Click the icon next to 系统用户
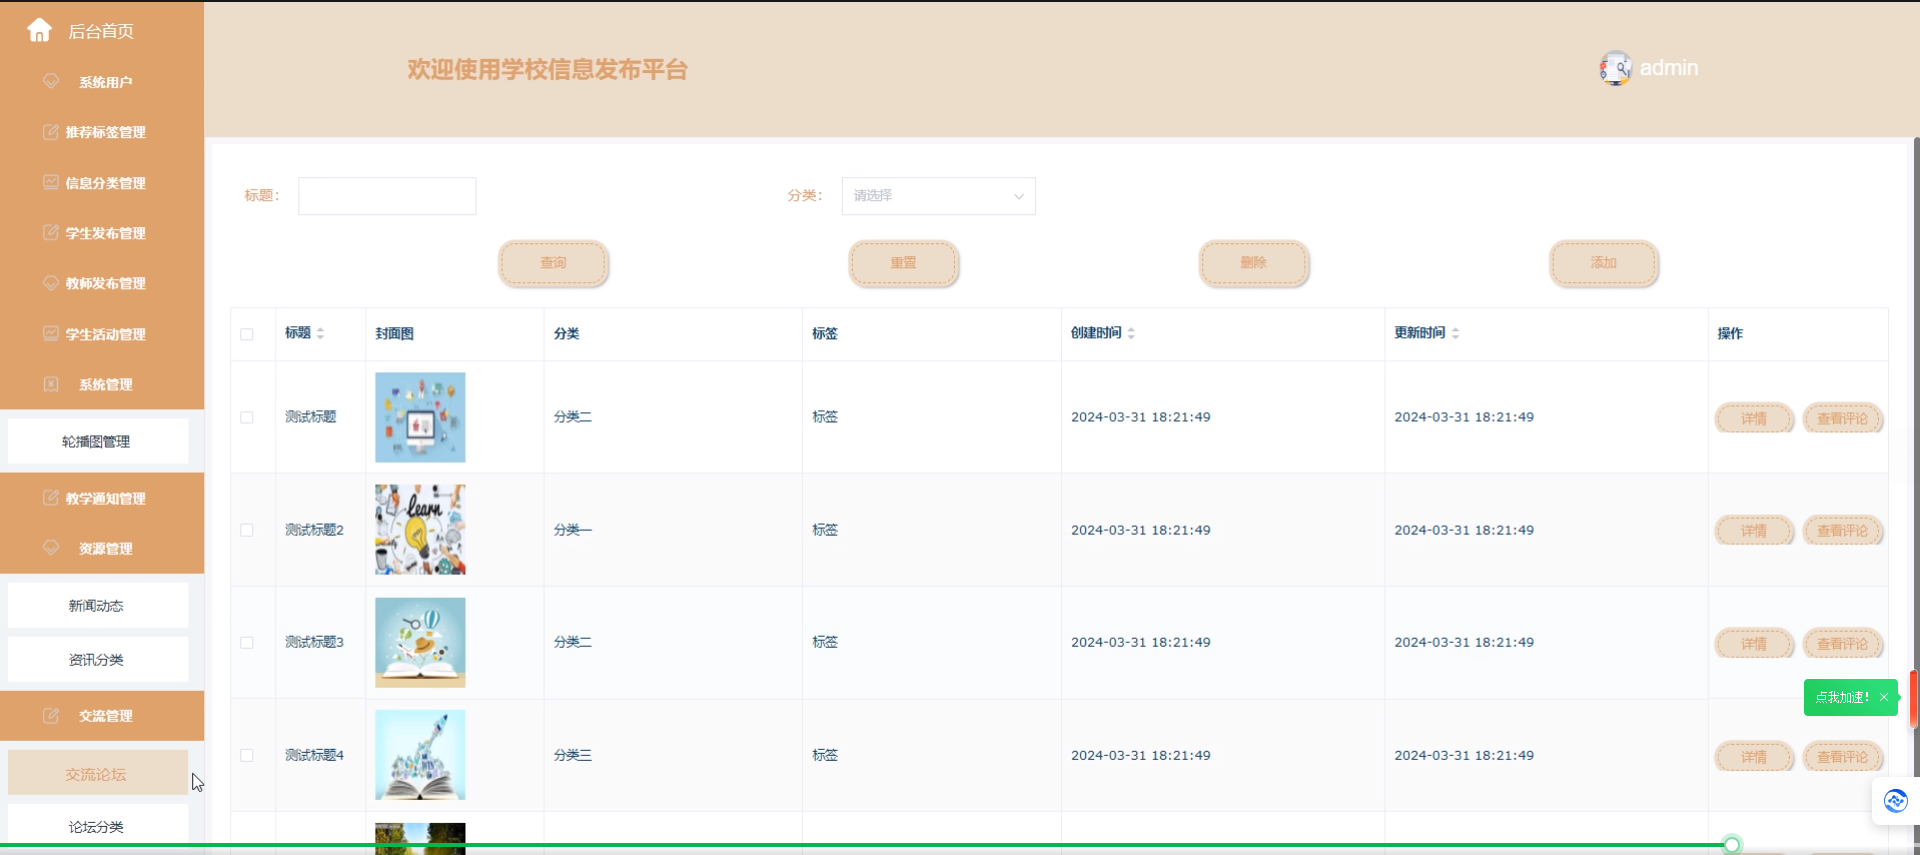 coord(51,81)
